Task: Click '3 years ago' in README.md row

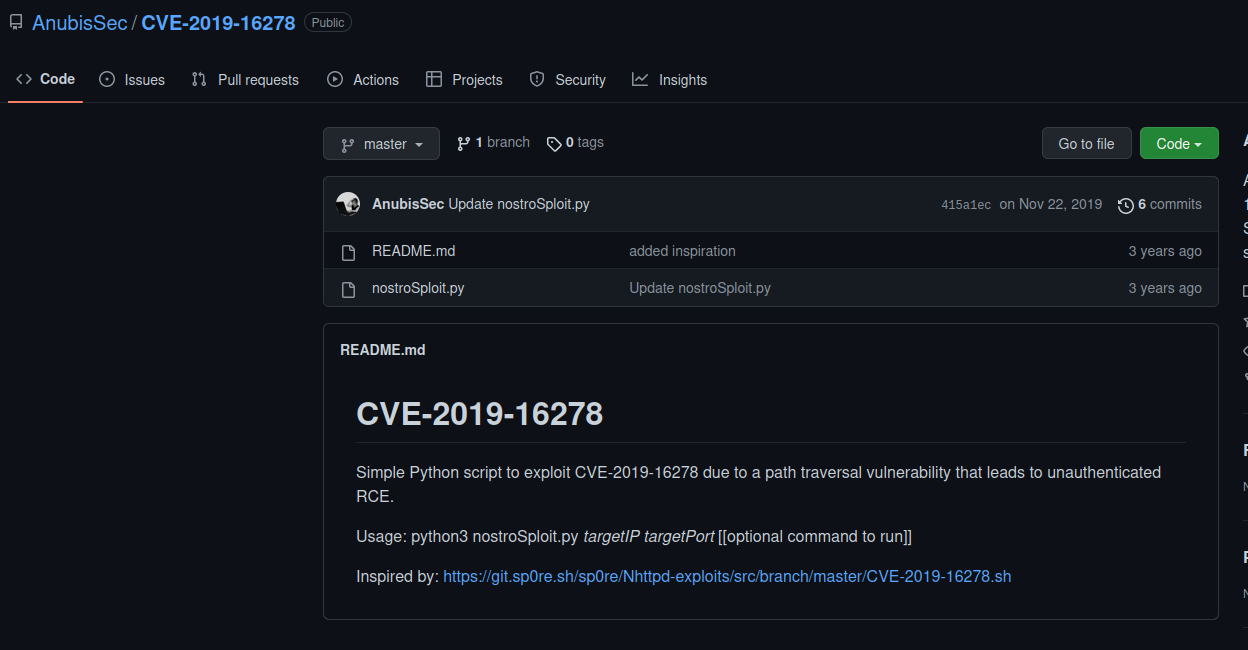Action: tap(1165, 251)
